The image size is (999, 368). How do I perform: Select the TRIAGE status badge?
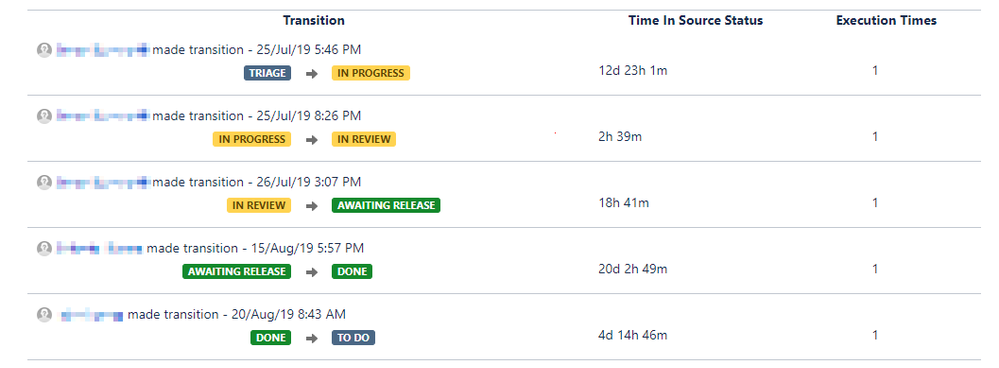[x=268, y=73]
